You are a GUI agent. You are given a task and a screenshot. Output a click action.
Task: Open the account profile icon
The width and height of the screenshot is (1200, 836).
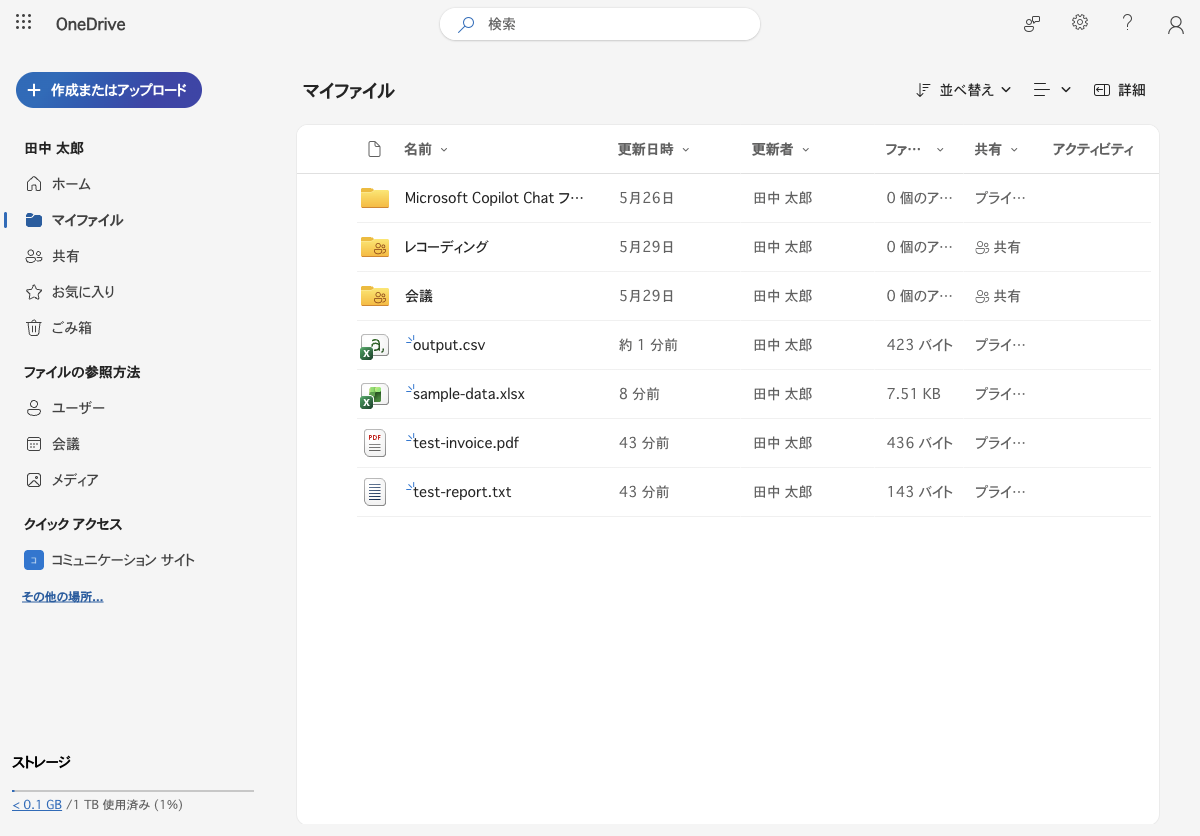(x=1176, y=25)
